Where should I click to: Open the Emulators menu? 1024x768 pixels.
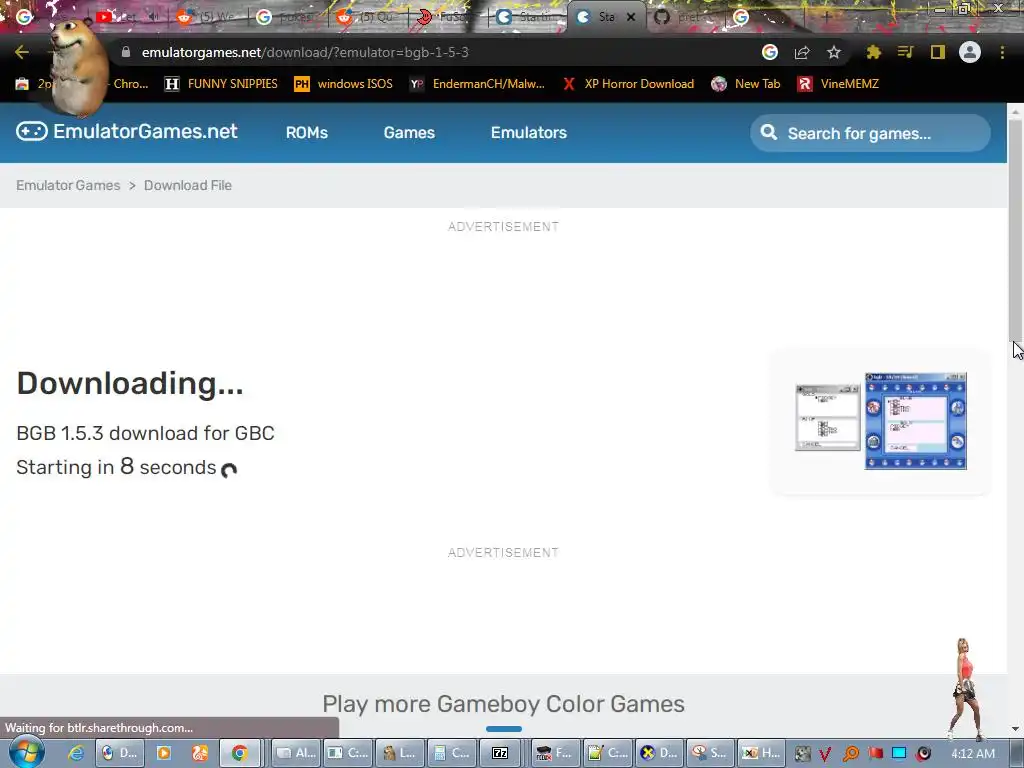pyautogui.click(x=529, y=133)
